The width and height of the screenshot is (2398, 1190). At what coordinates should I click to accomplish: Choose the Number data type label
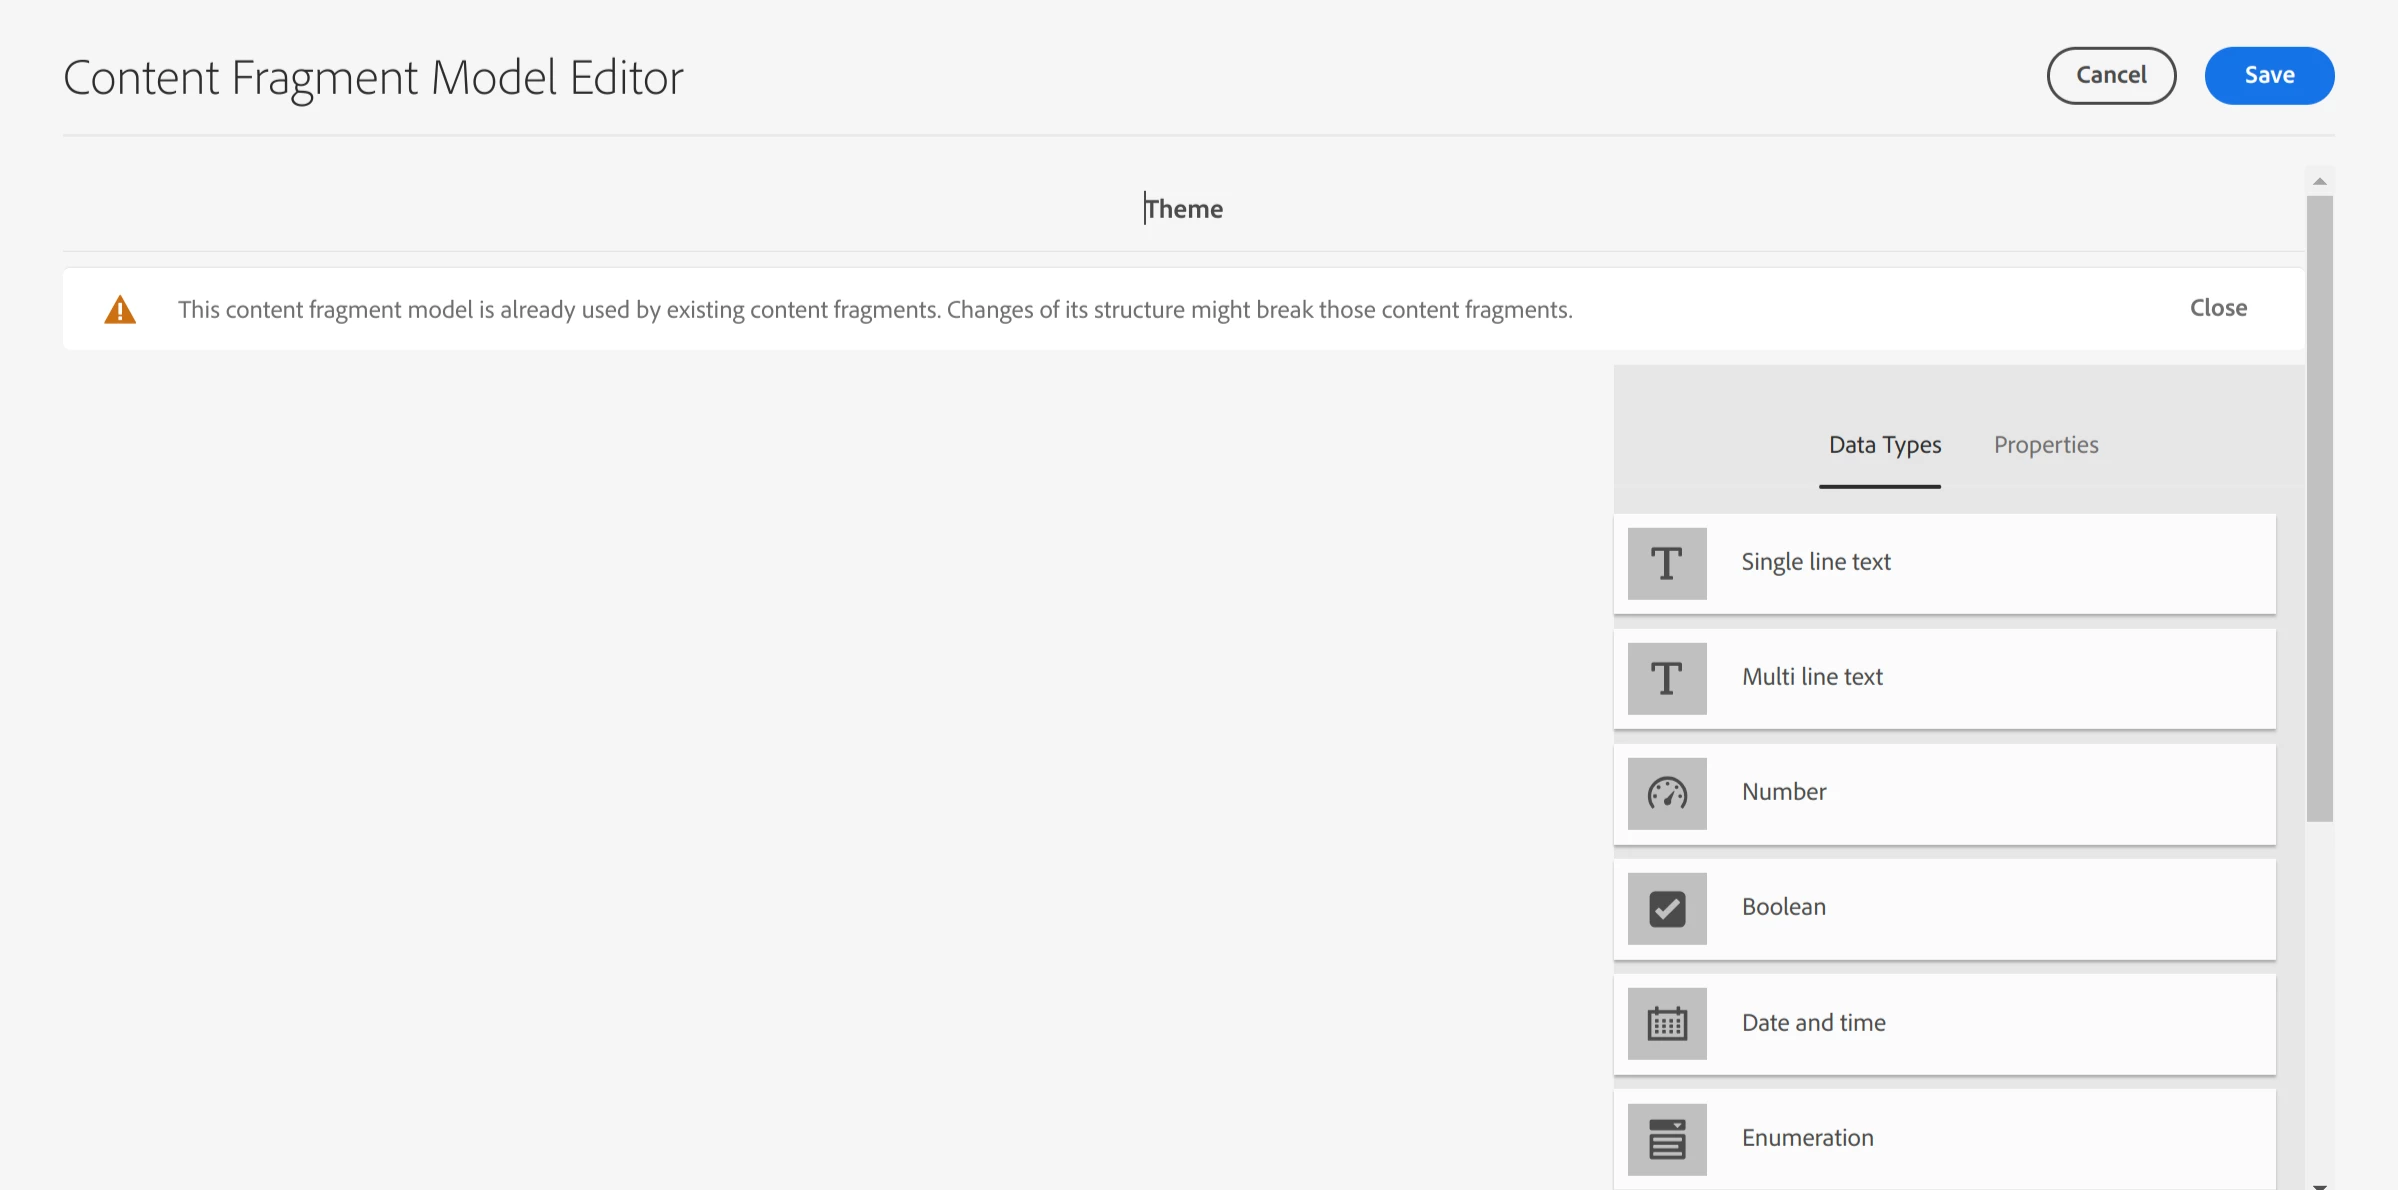(x=1784, y=792)
